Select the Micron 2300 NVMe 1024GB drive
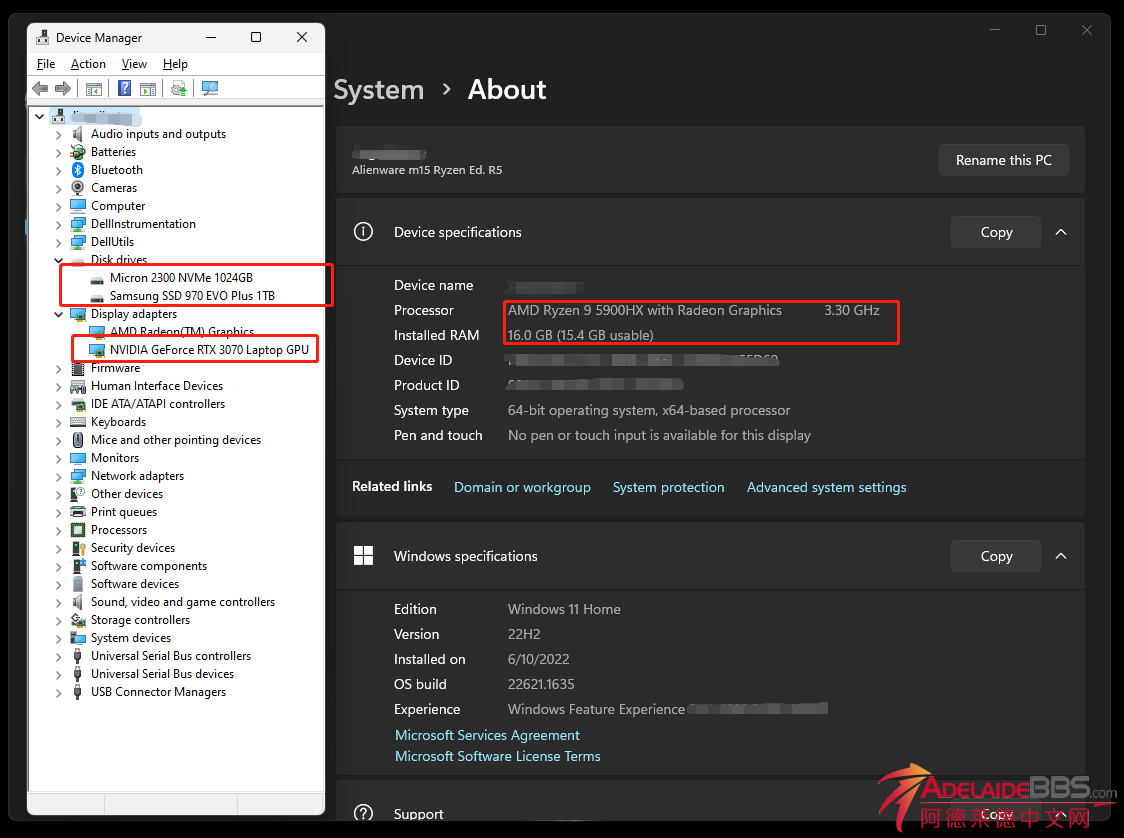The image size is (1124, 838). [181, 278]
